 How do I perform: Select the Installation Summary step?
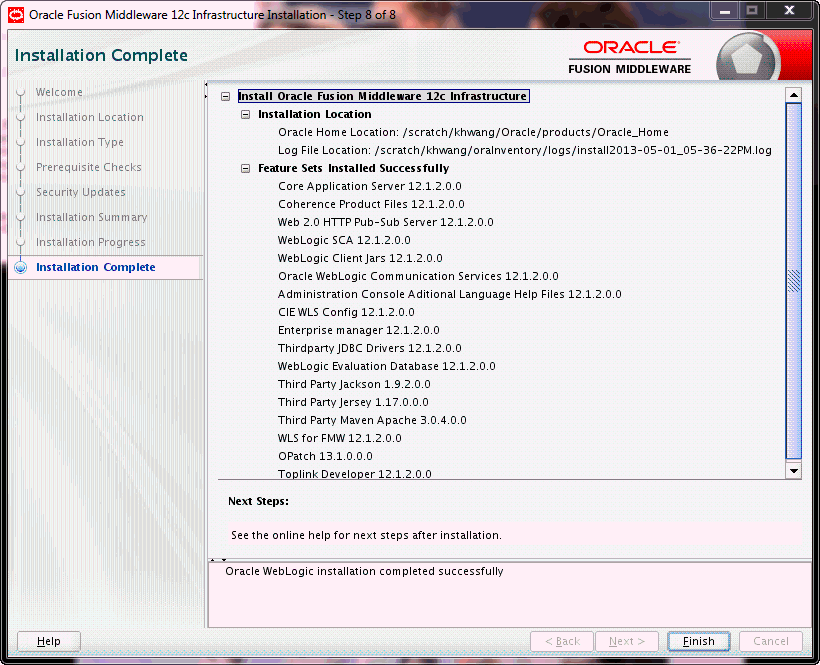(92, 217)
